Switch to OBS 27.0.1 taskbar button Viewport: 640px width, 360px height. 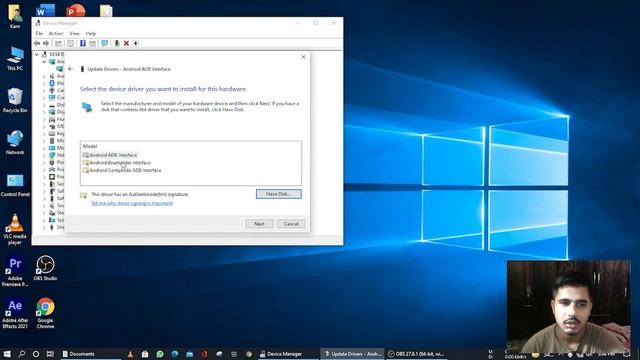(416, 354)
